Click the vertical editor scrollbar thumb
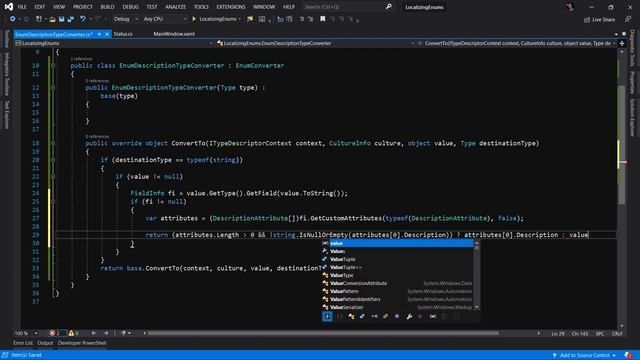 click(x=622, y=145)
